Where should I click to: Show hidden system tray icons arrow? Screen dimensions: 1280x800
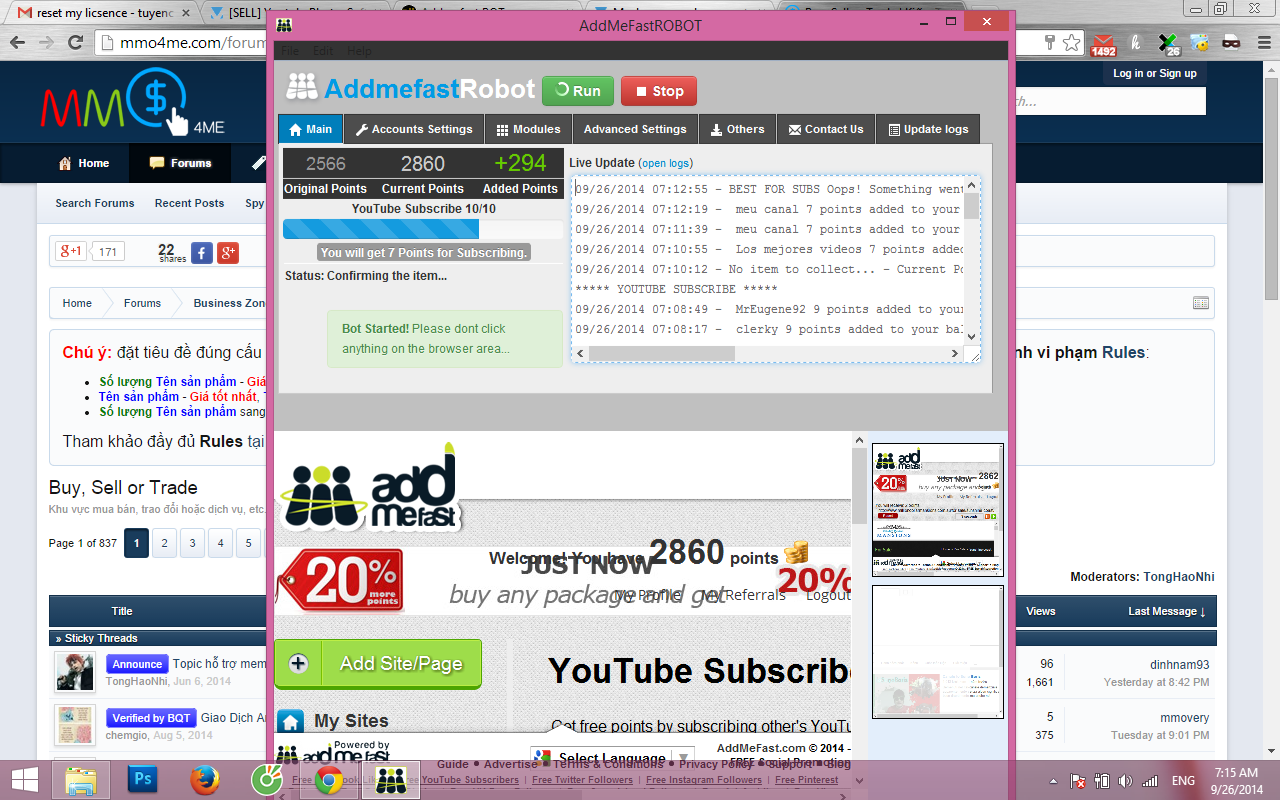coord(1054,780)
